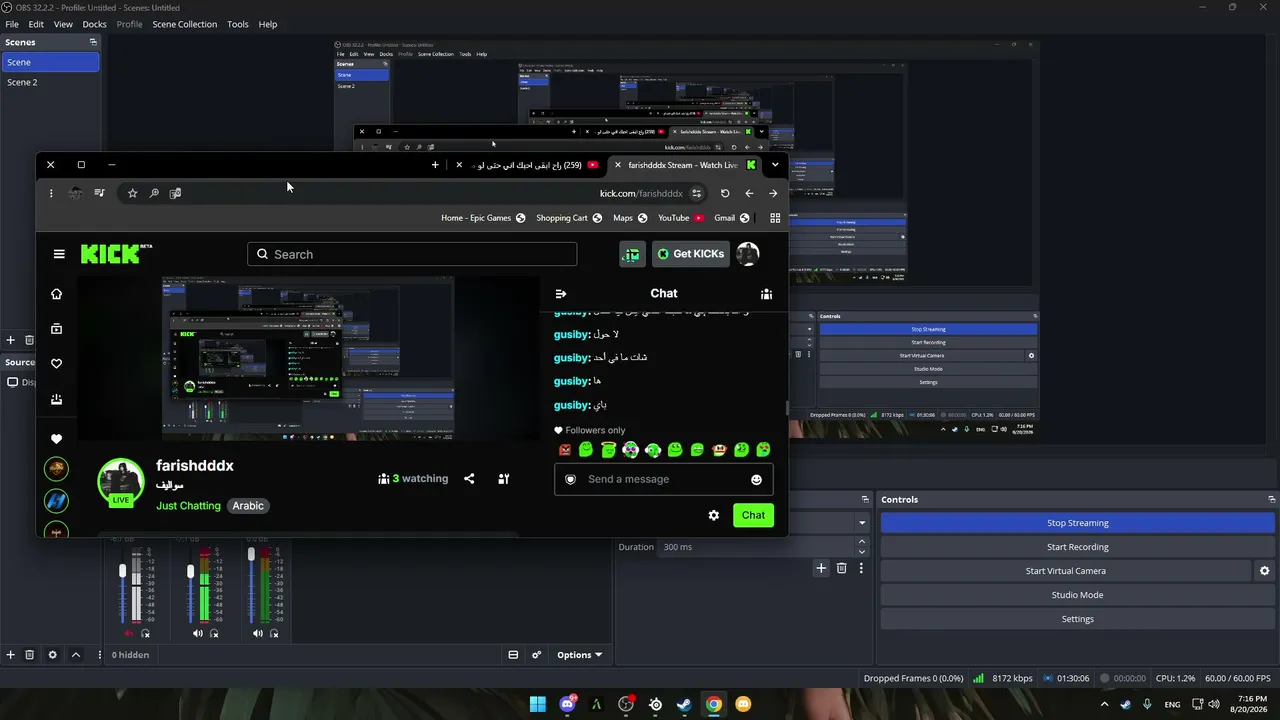The image size is (1280, 720).
Task: Open the Scene Collection menu
Action: click(x=185, y=24)
